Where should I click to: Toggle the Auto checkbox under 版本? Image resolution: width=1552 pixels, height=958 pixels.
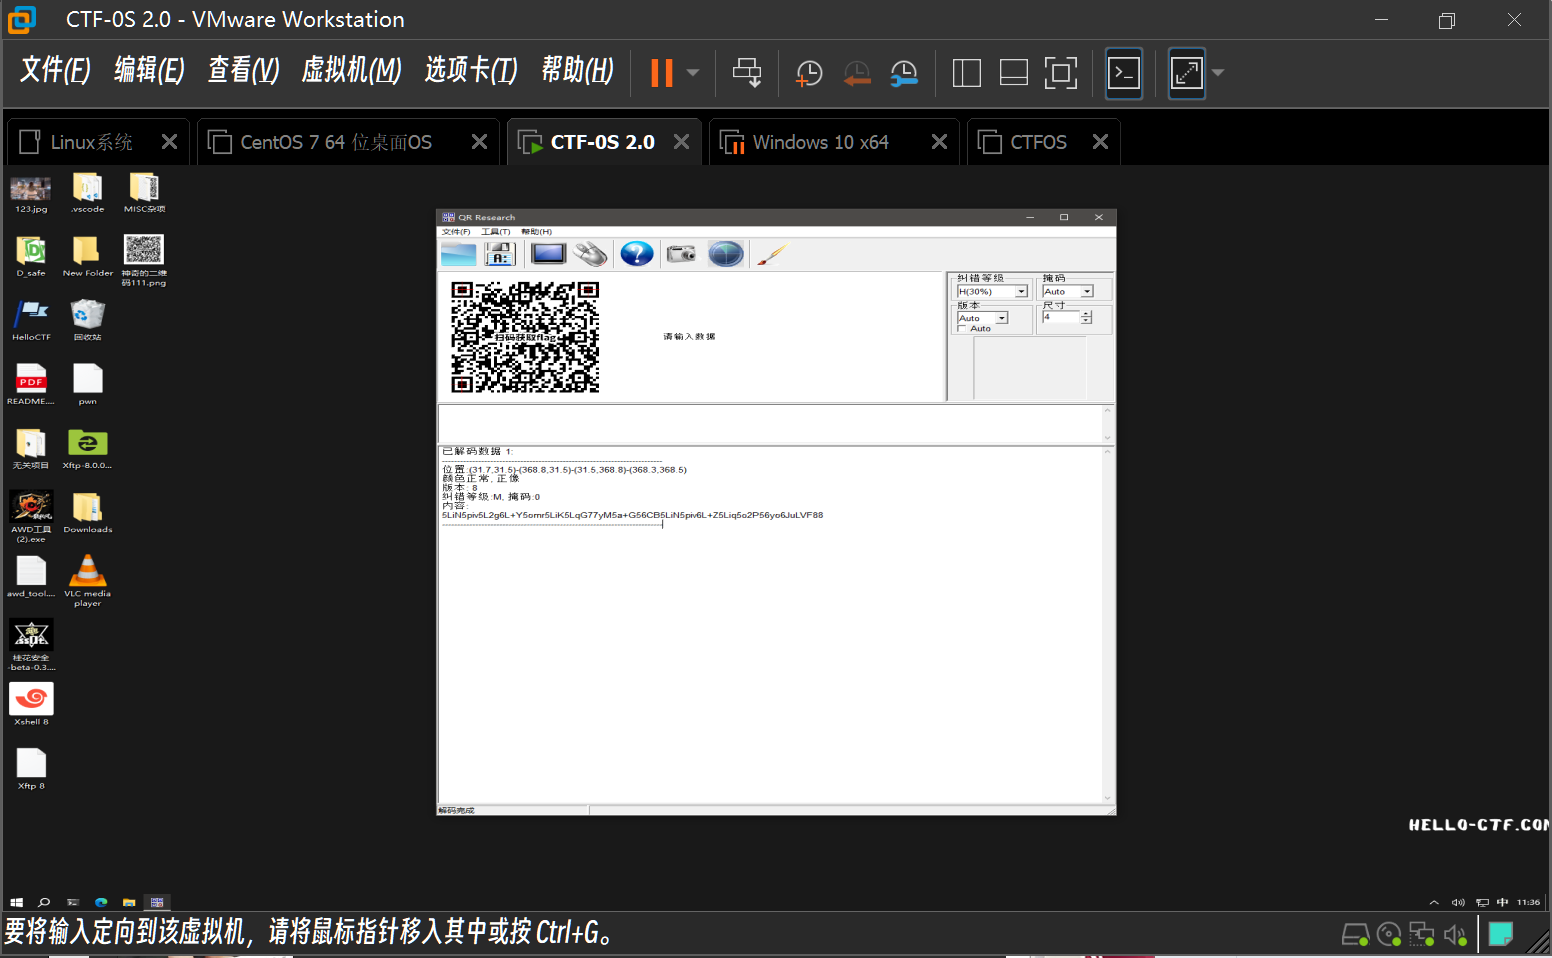tap(962, 329)
